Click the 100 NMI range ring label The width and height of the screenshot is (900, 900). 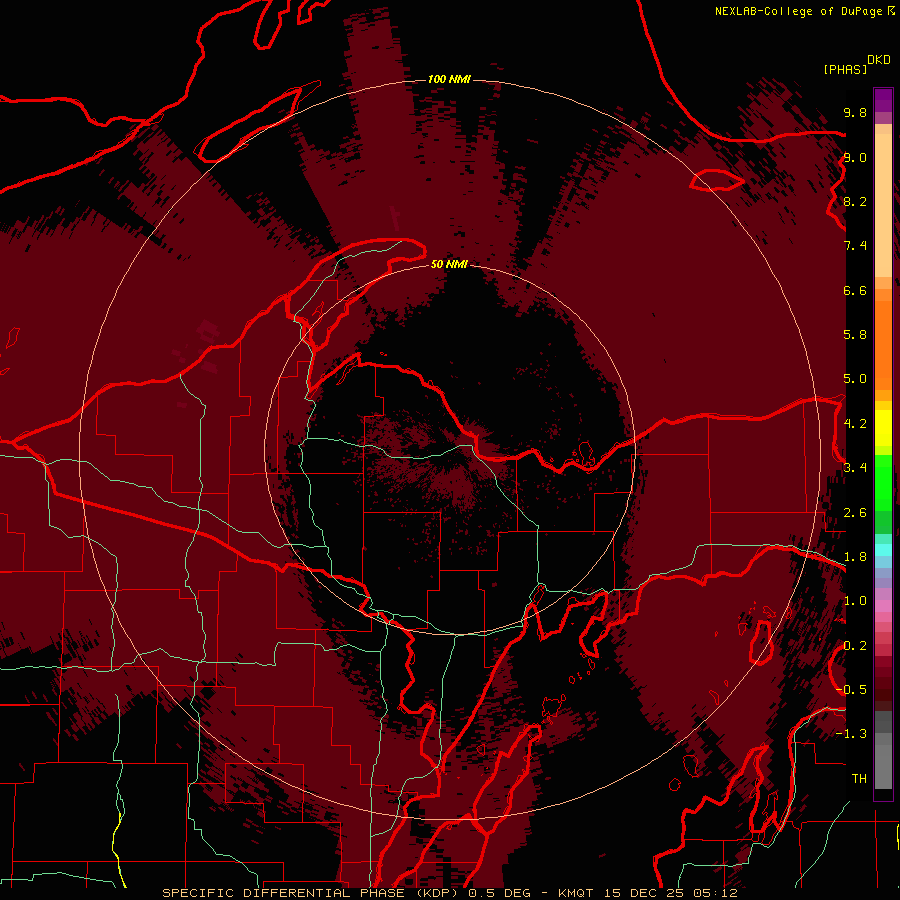449,79
